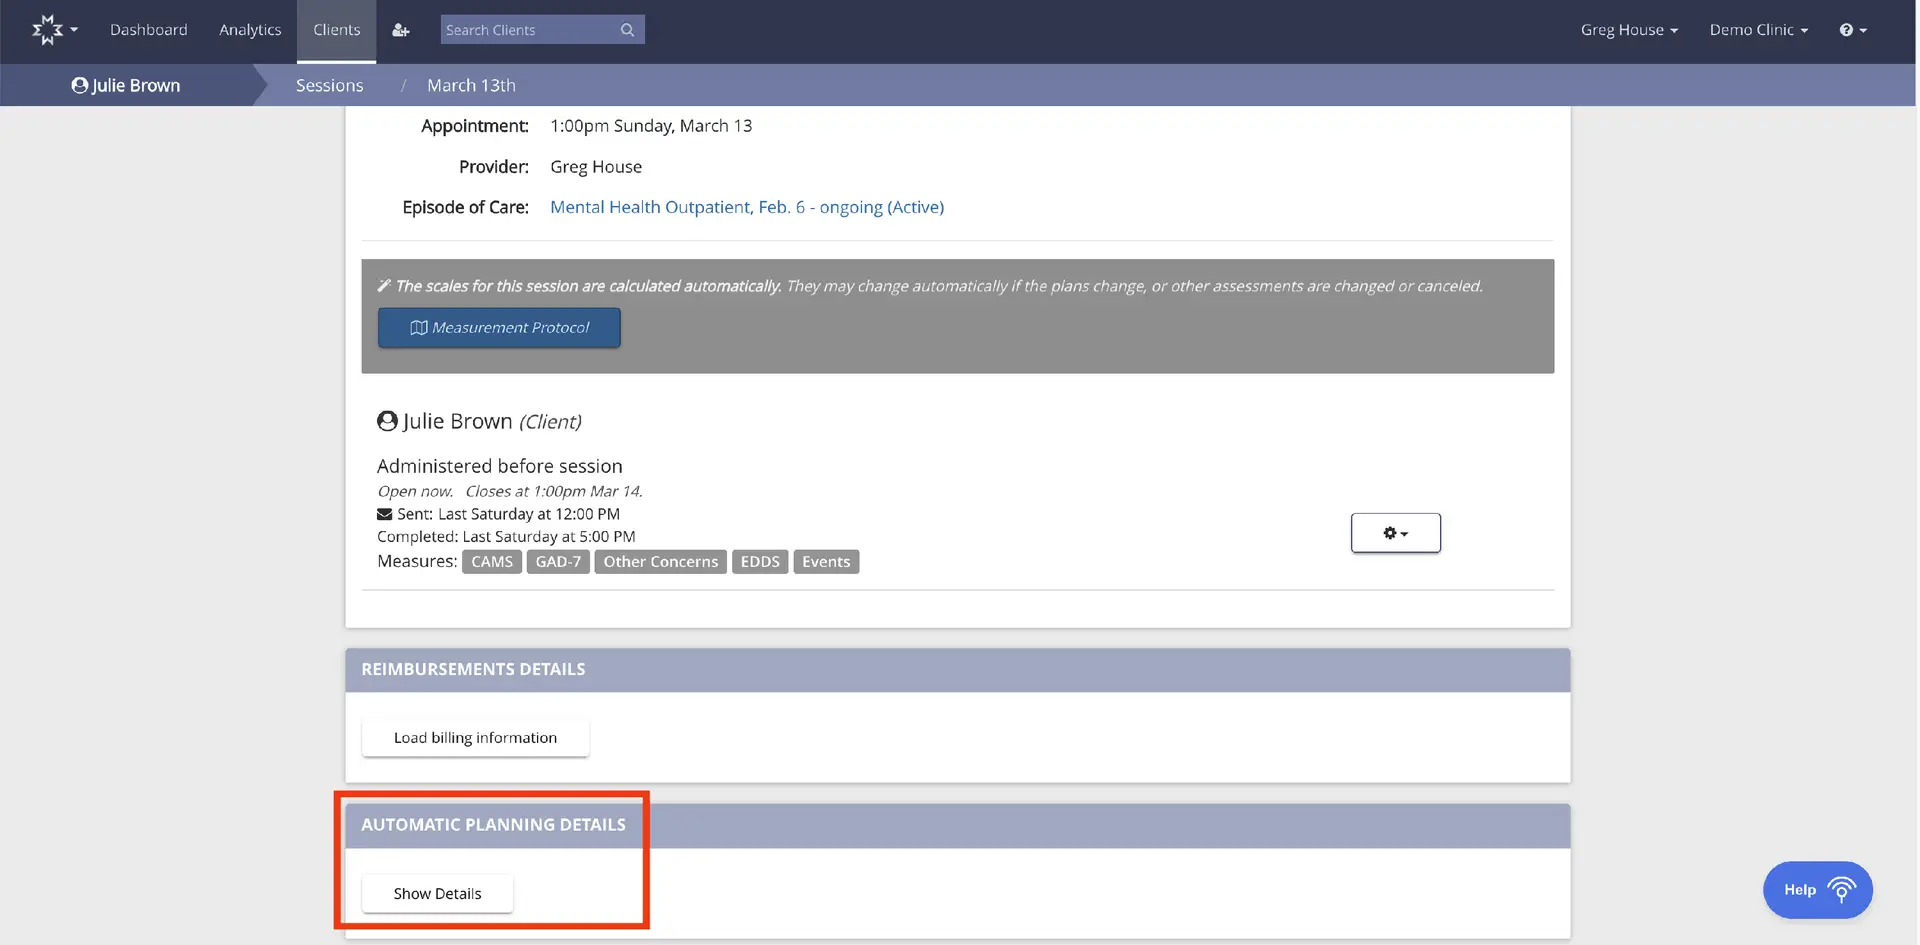Focus the Search Clients field
The width and height of the screenshot is (1920, 945).
pos(530,30)
